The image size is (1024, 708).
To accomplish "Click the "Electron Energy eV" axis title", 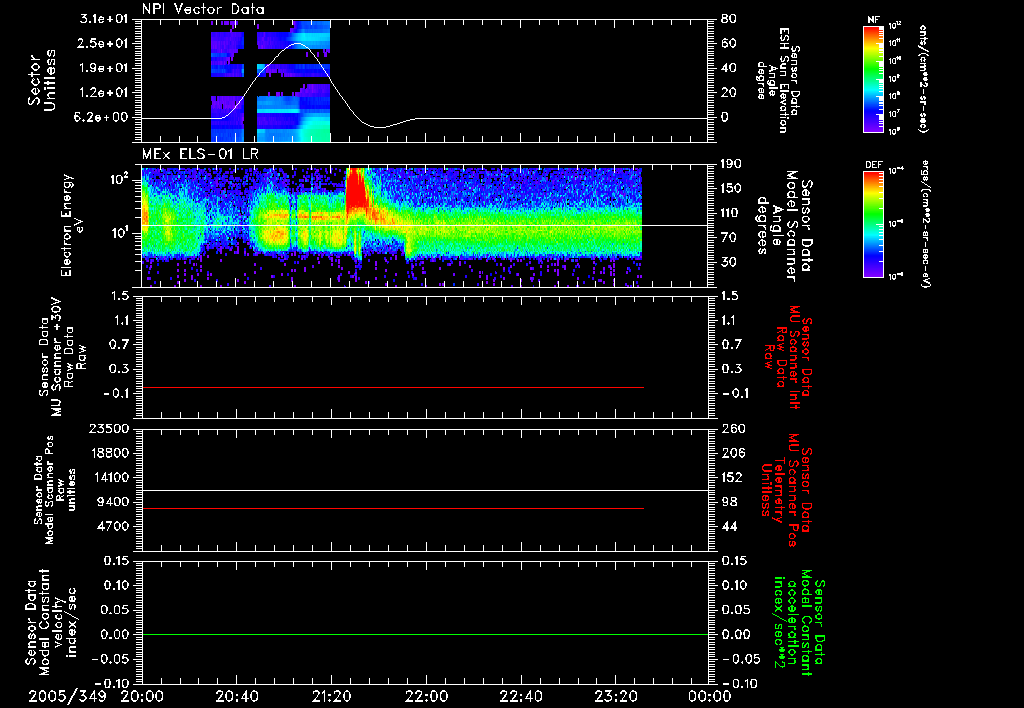I will pos(72,225).
